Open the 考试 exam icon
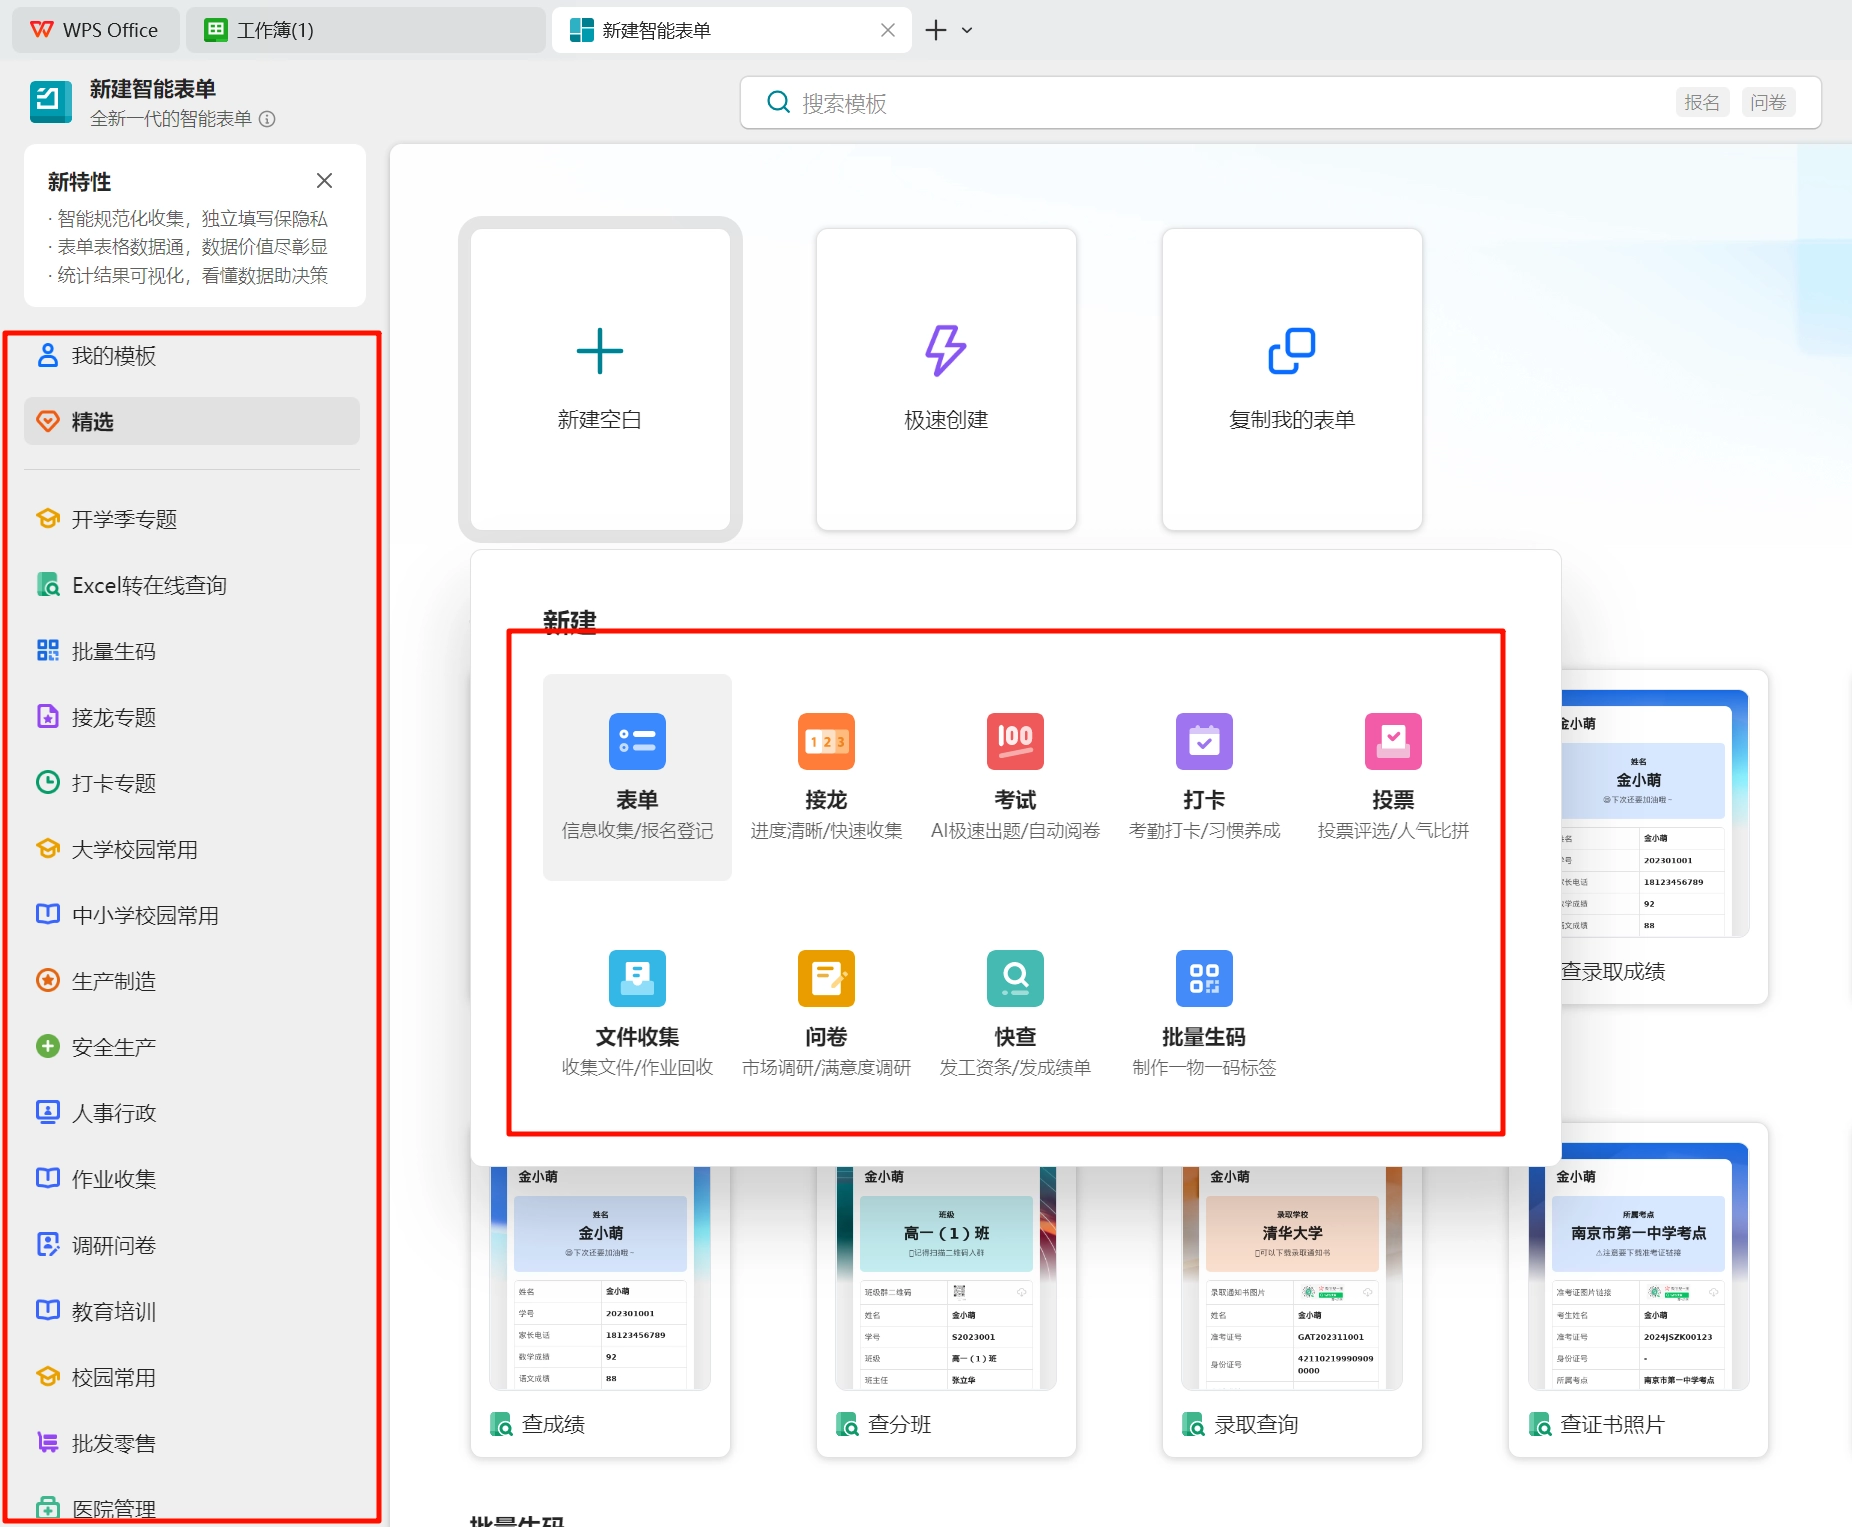 (1015, 741)
